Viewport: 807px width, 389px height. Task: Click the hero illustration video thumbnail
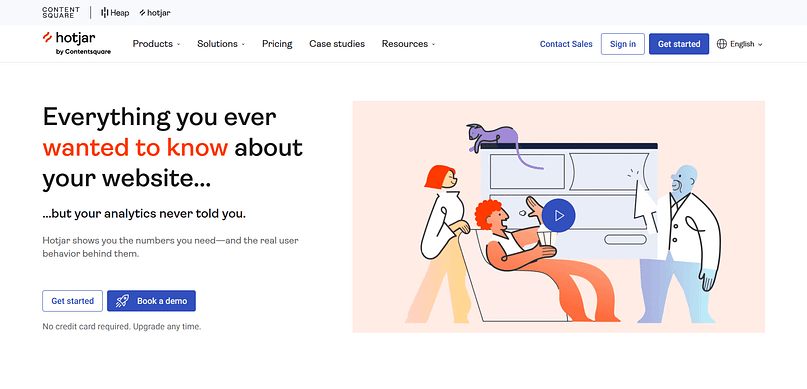coord(558,217)
